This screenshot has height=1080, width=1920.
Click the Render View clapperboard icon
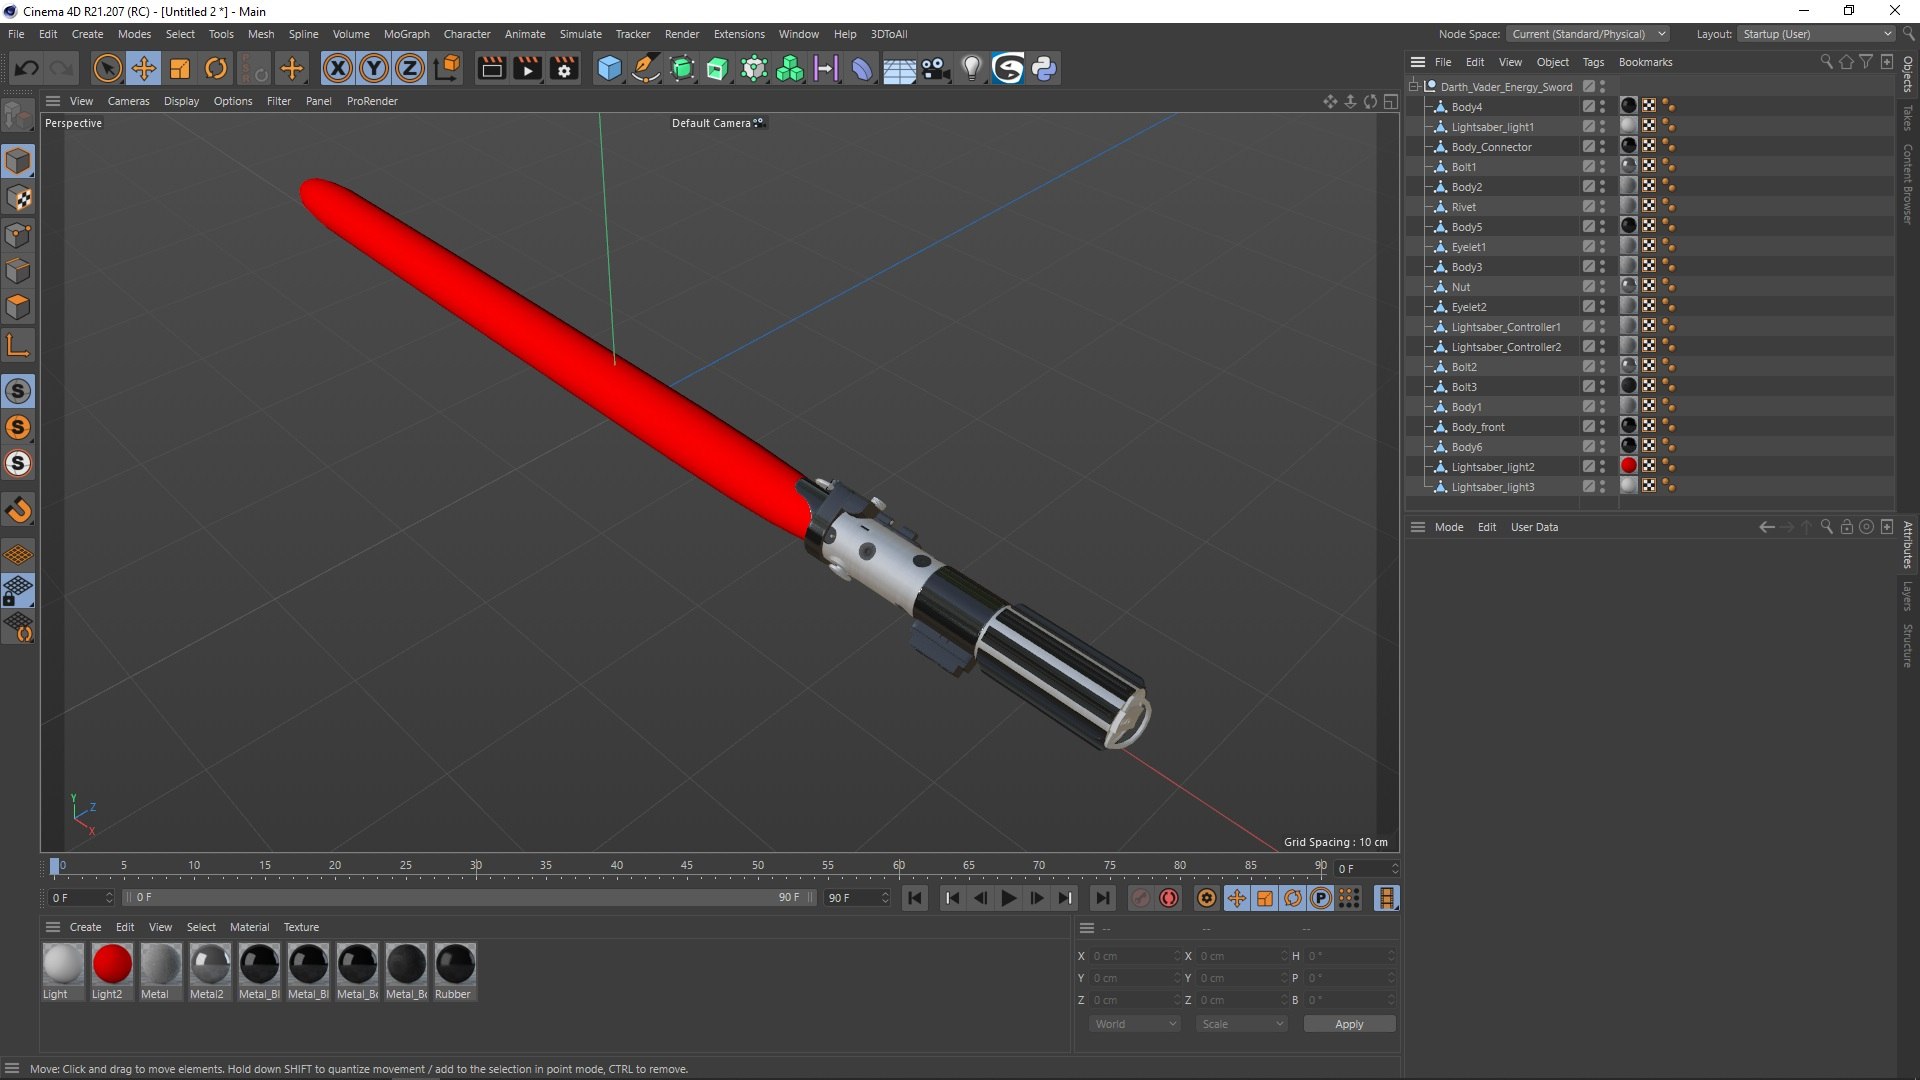pos(491,68)
